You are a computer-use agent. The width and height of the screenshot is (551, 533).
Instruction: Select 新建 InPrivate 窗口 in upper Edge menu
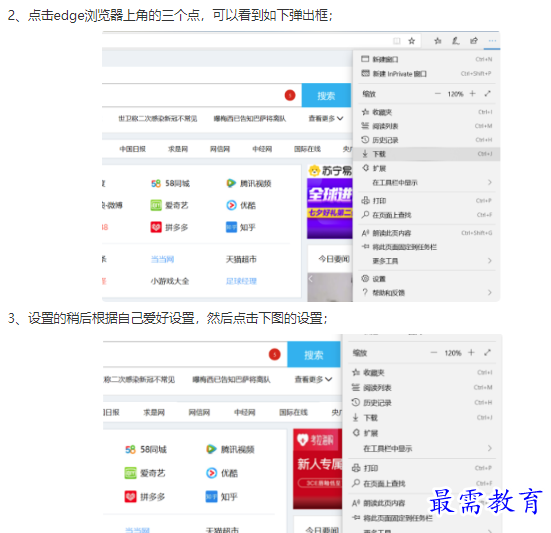coord(427,73)
